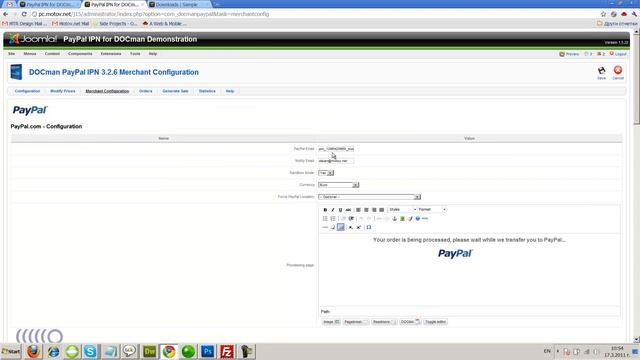The height and width of the screenshot is (360, 640).
Task: Open Skype from the taskbar
Action: [x=90, y=351]
